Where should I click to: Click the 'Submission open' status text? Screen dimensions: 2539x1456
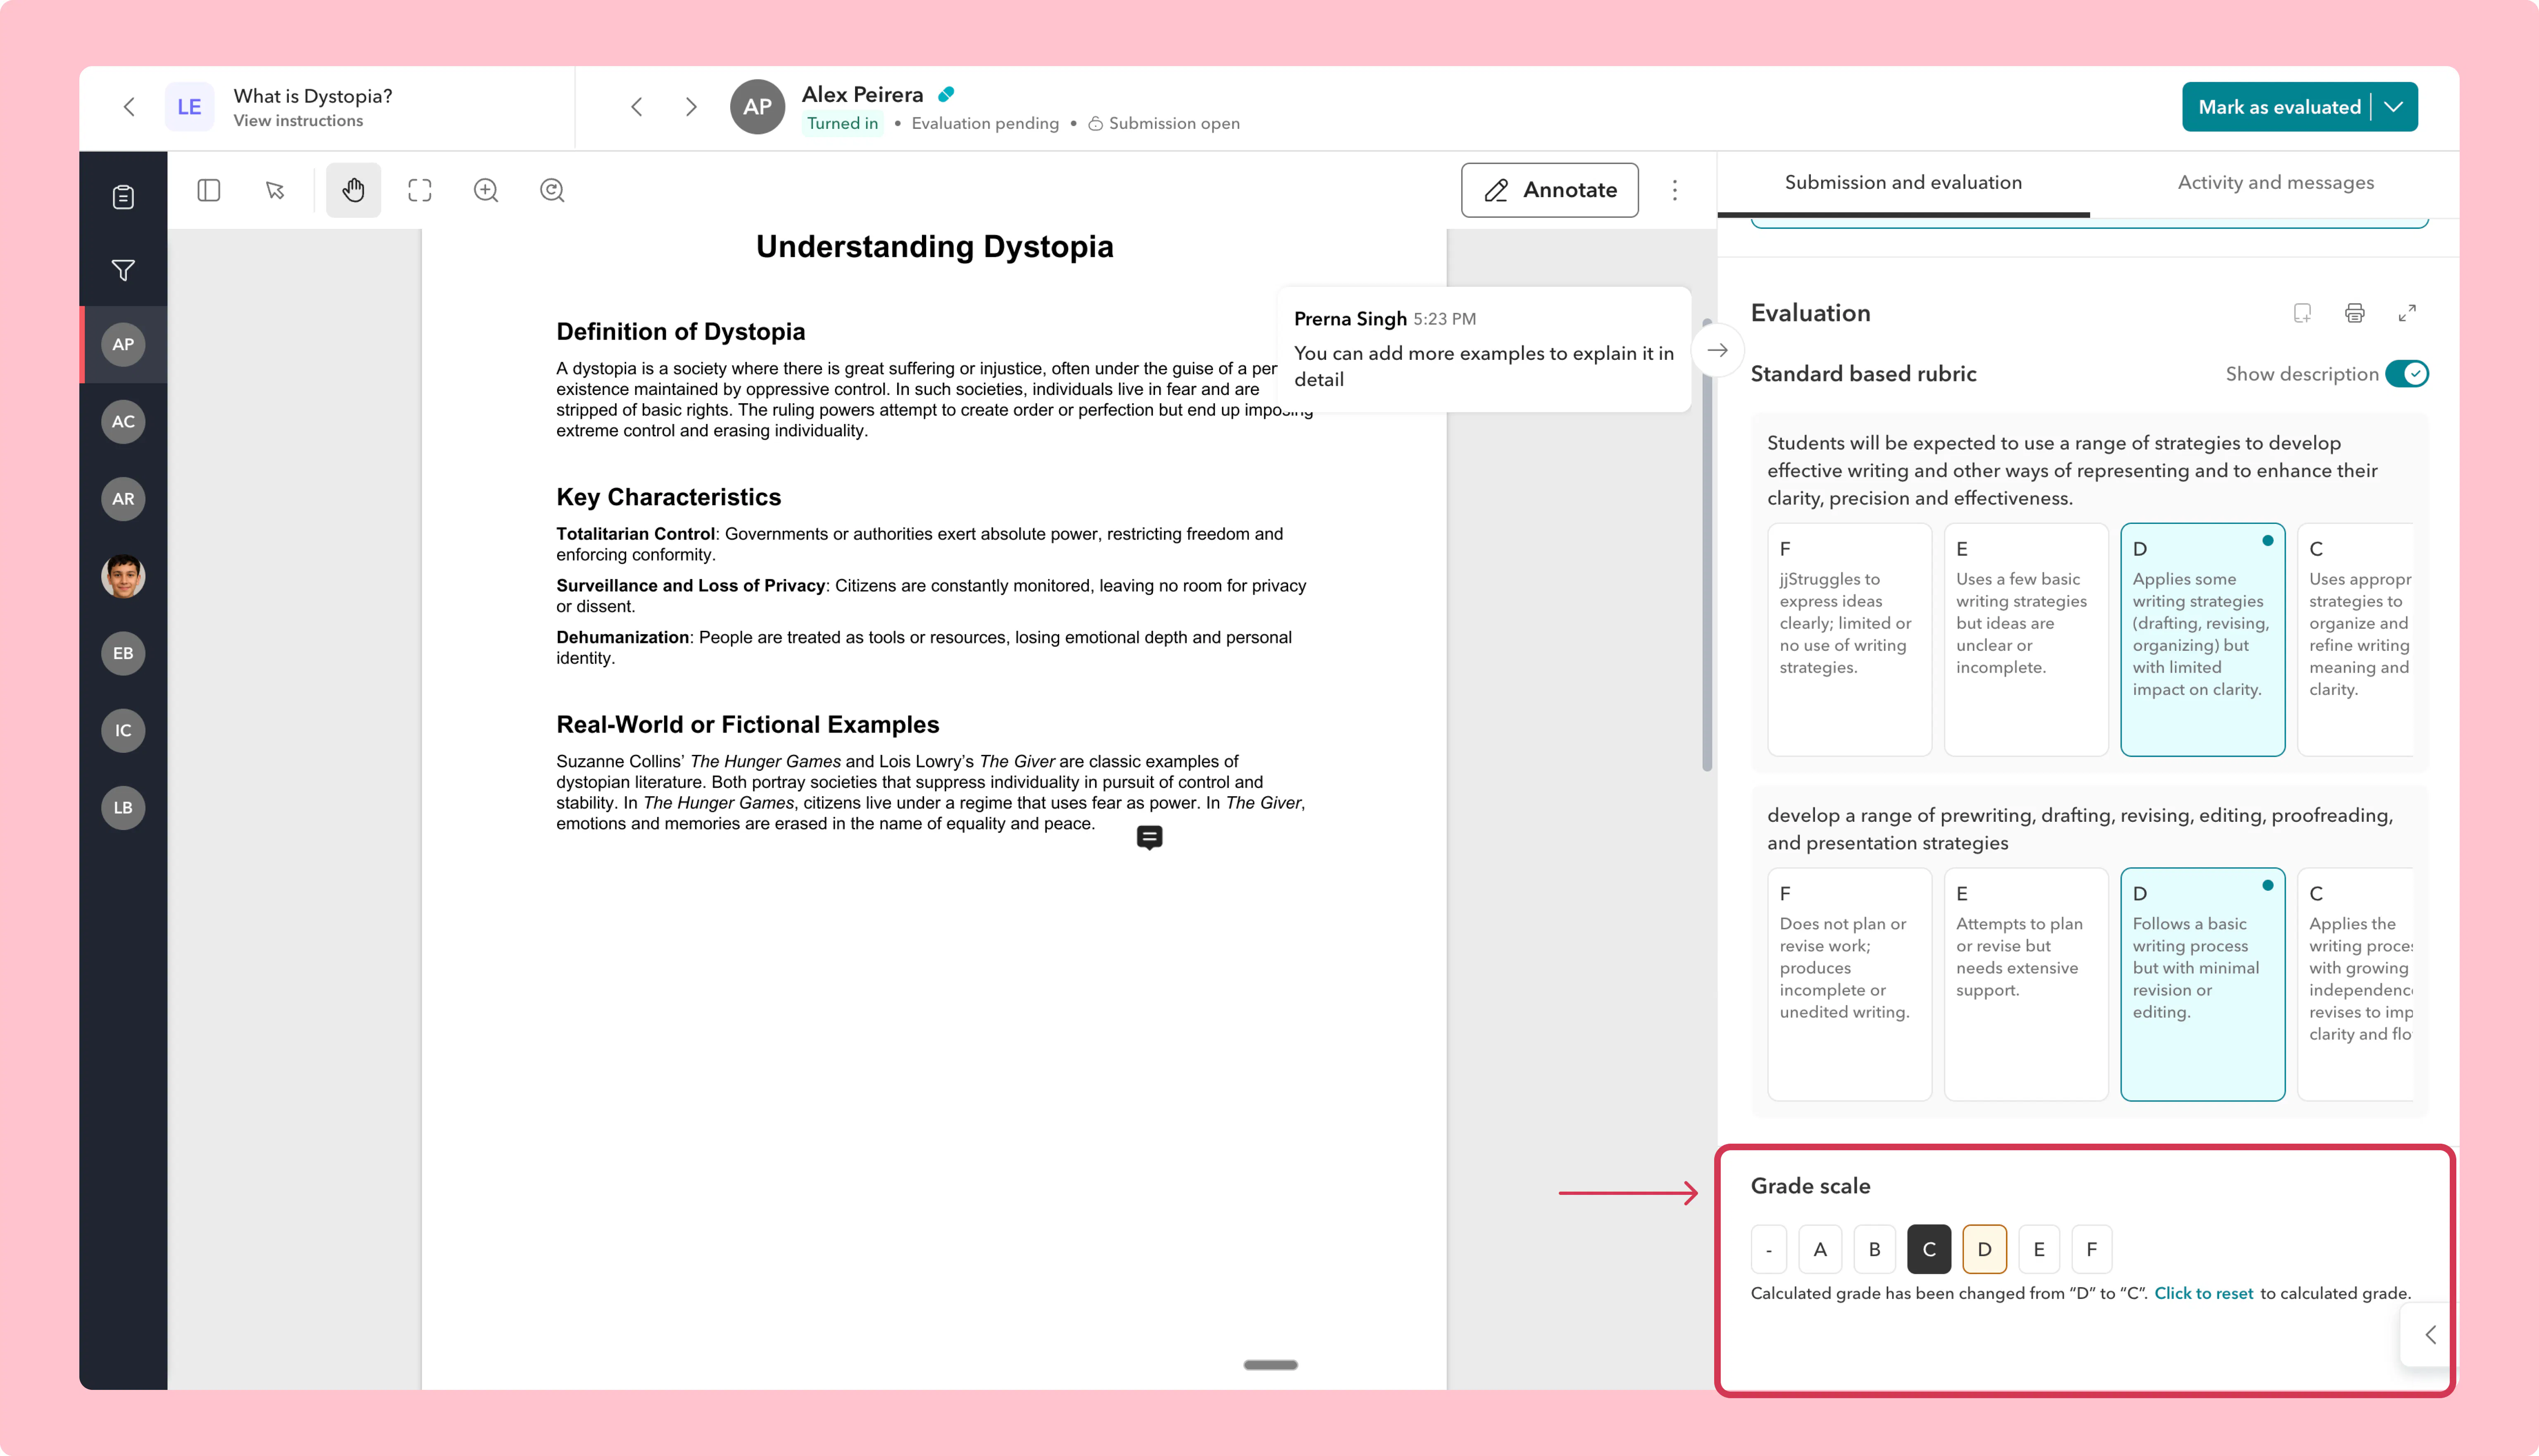pos(1174,123)
